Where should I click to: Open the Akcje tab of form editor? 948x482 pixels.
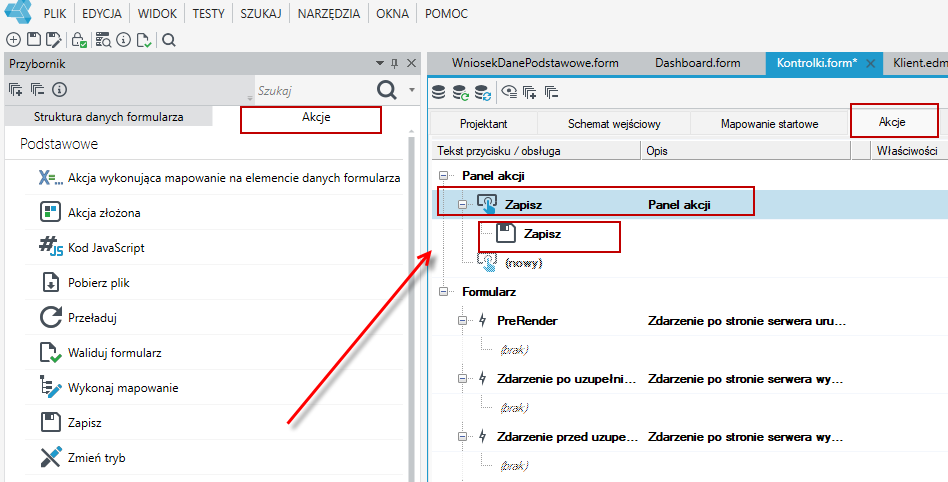(x=892, y=122)
